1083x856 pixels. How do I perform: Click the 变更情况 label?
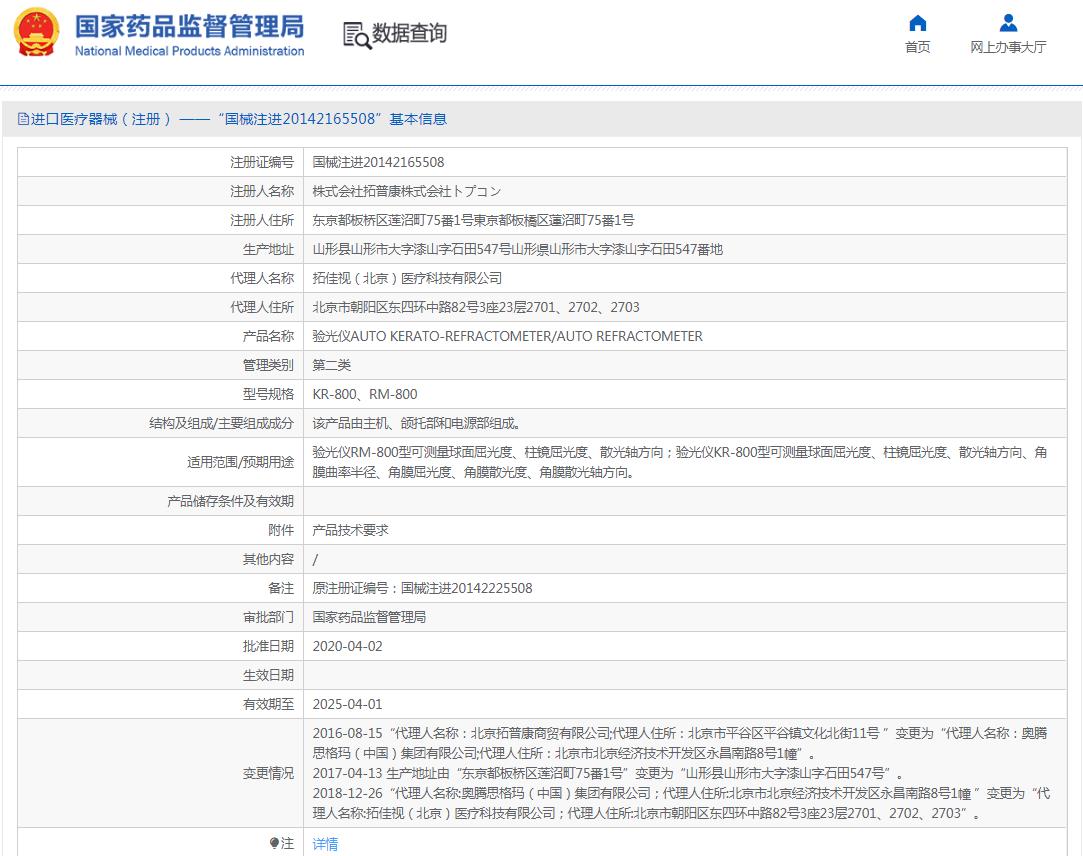tap(268, 773)
